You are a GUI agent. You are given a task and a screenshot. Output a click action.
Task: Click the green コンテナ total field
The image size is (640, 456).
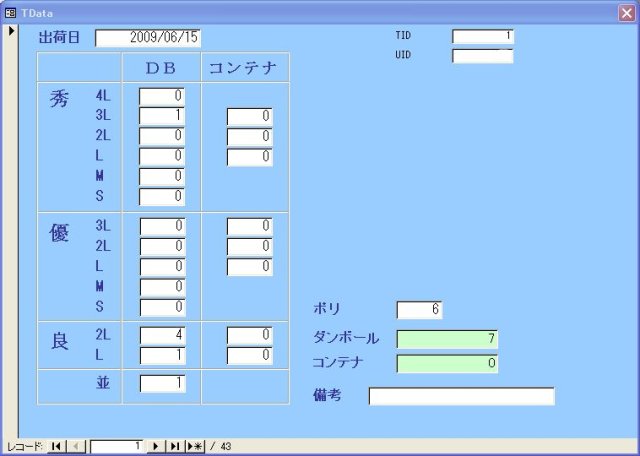[x=447, y=363]
